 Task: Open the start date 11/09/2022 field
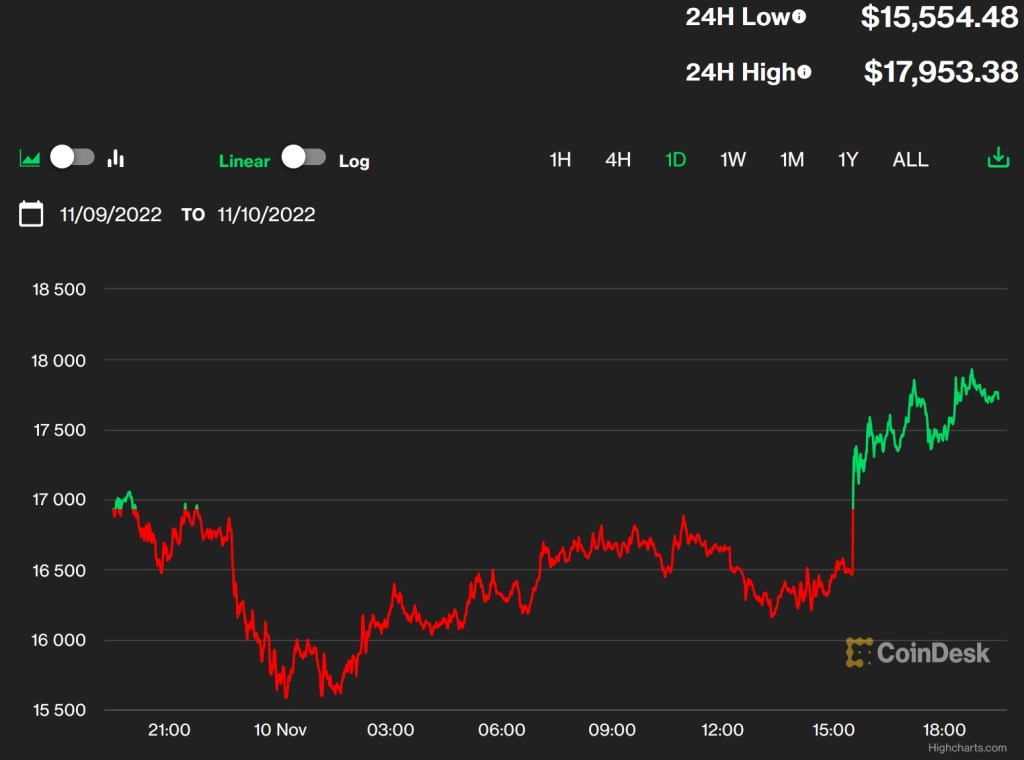pyautogui.click(x=110, y=215)
